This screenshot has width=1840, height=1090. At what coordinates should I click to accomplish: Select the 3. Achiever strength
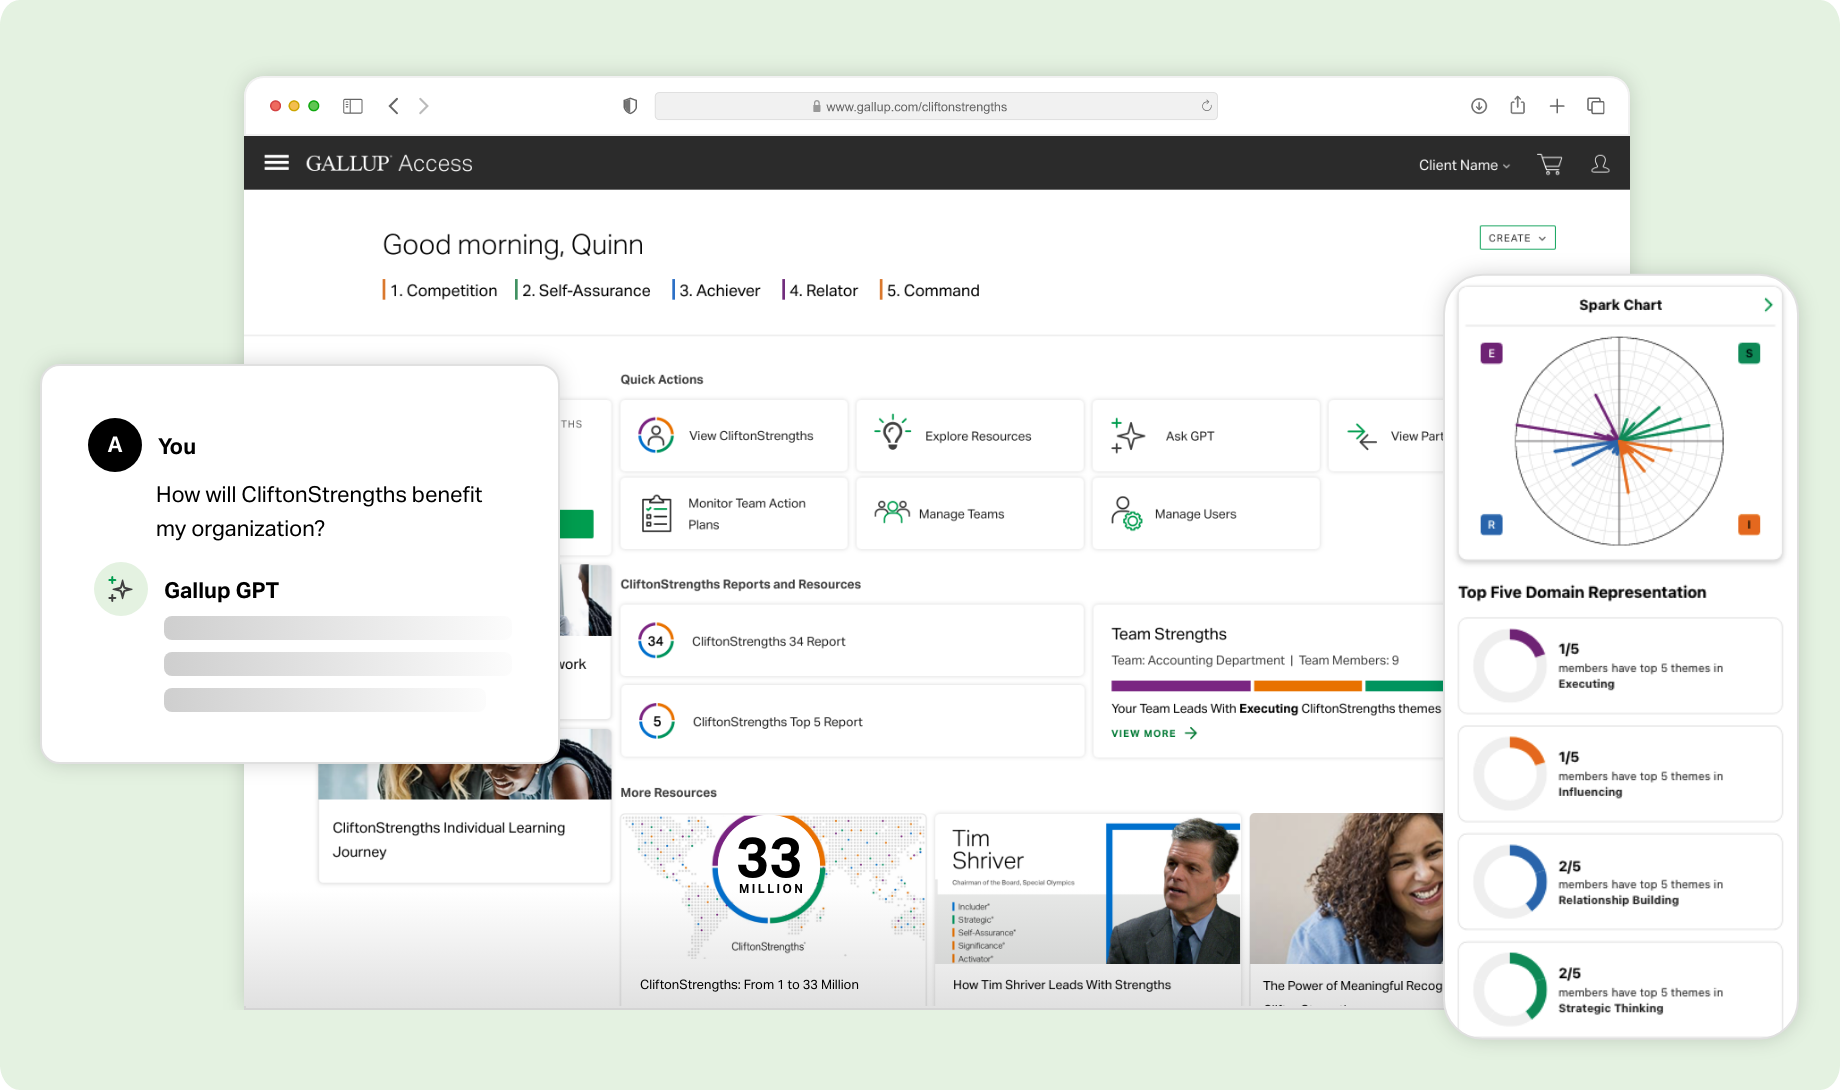pos(716,290)
